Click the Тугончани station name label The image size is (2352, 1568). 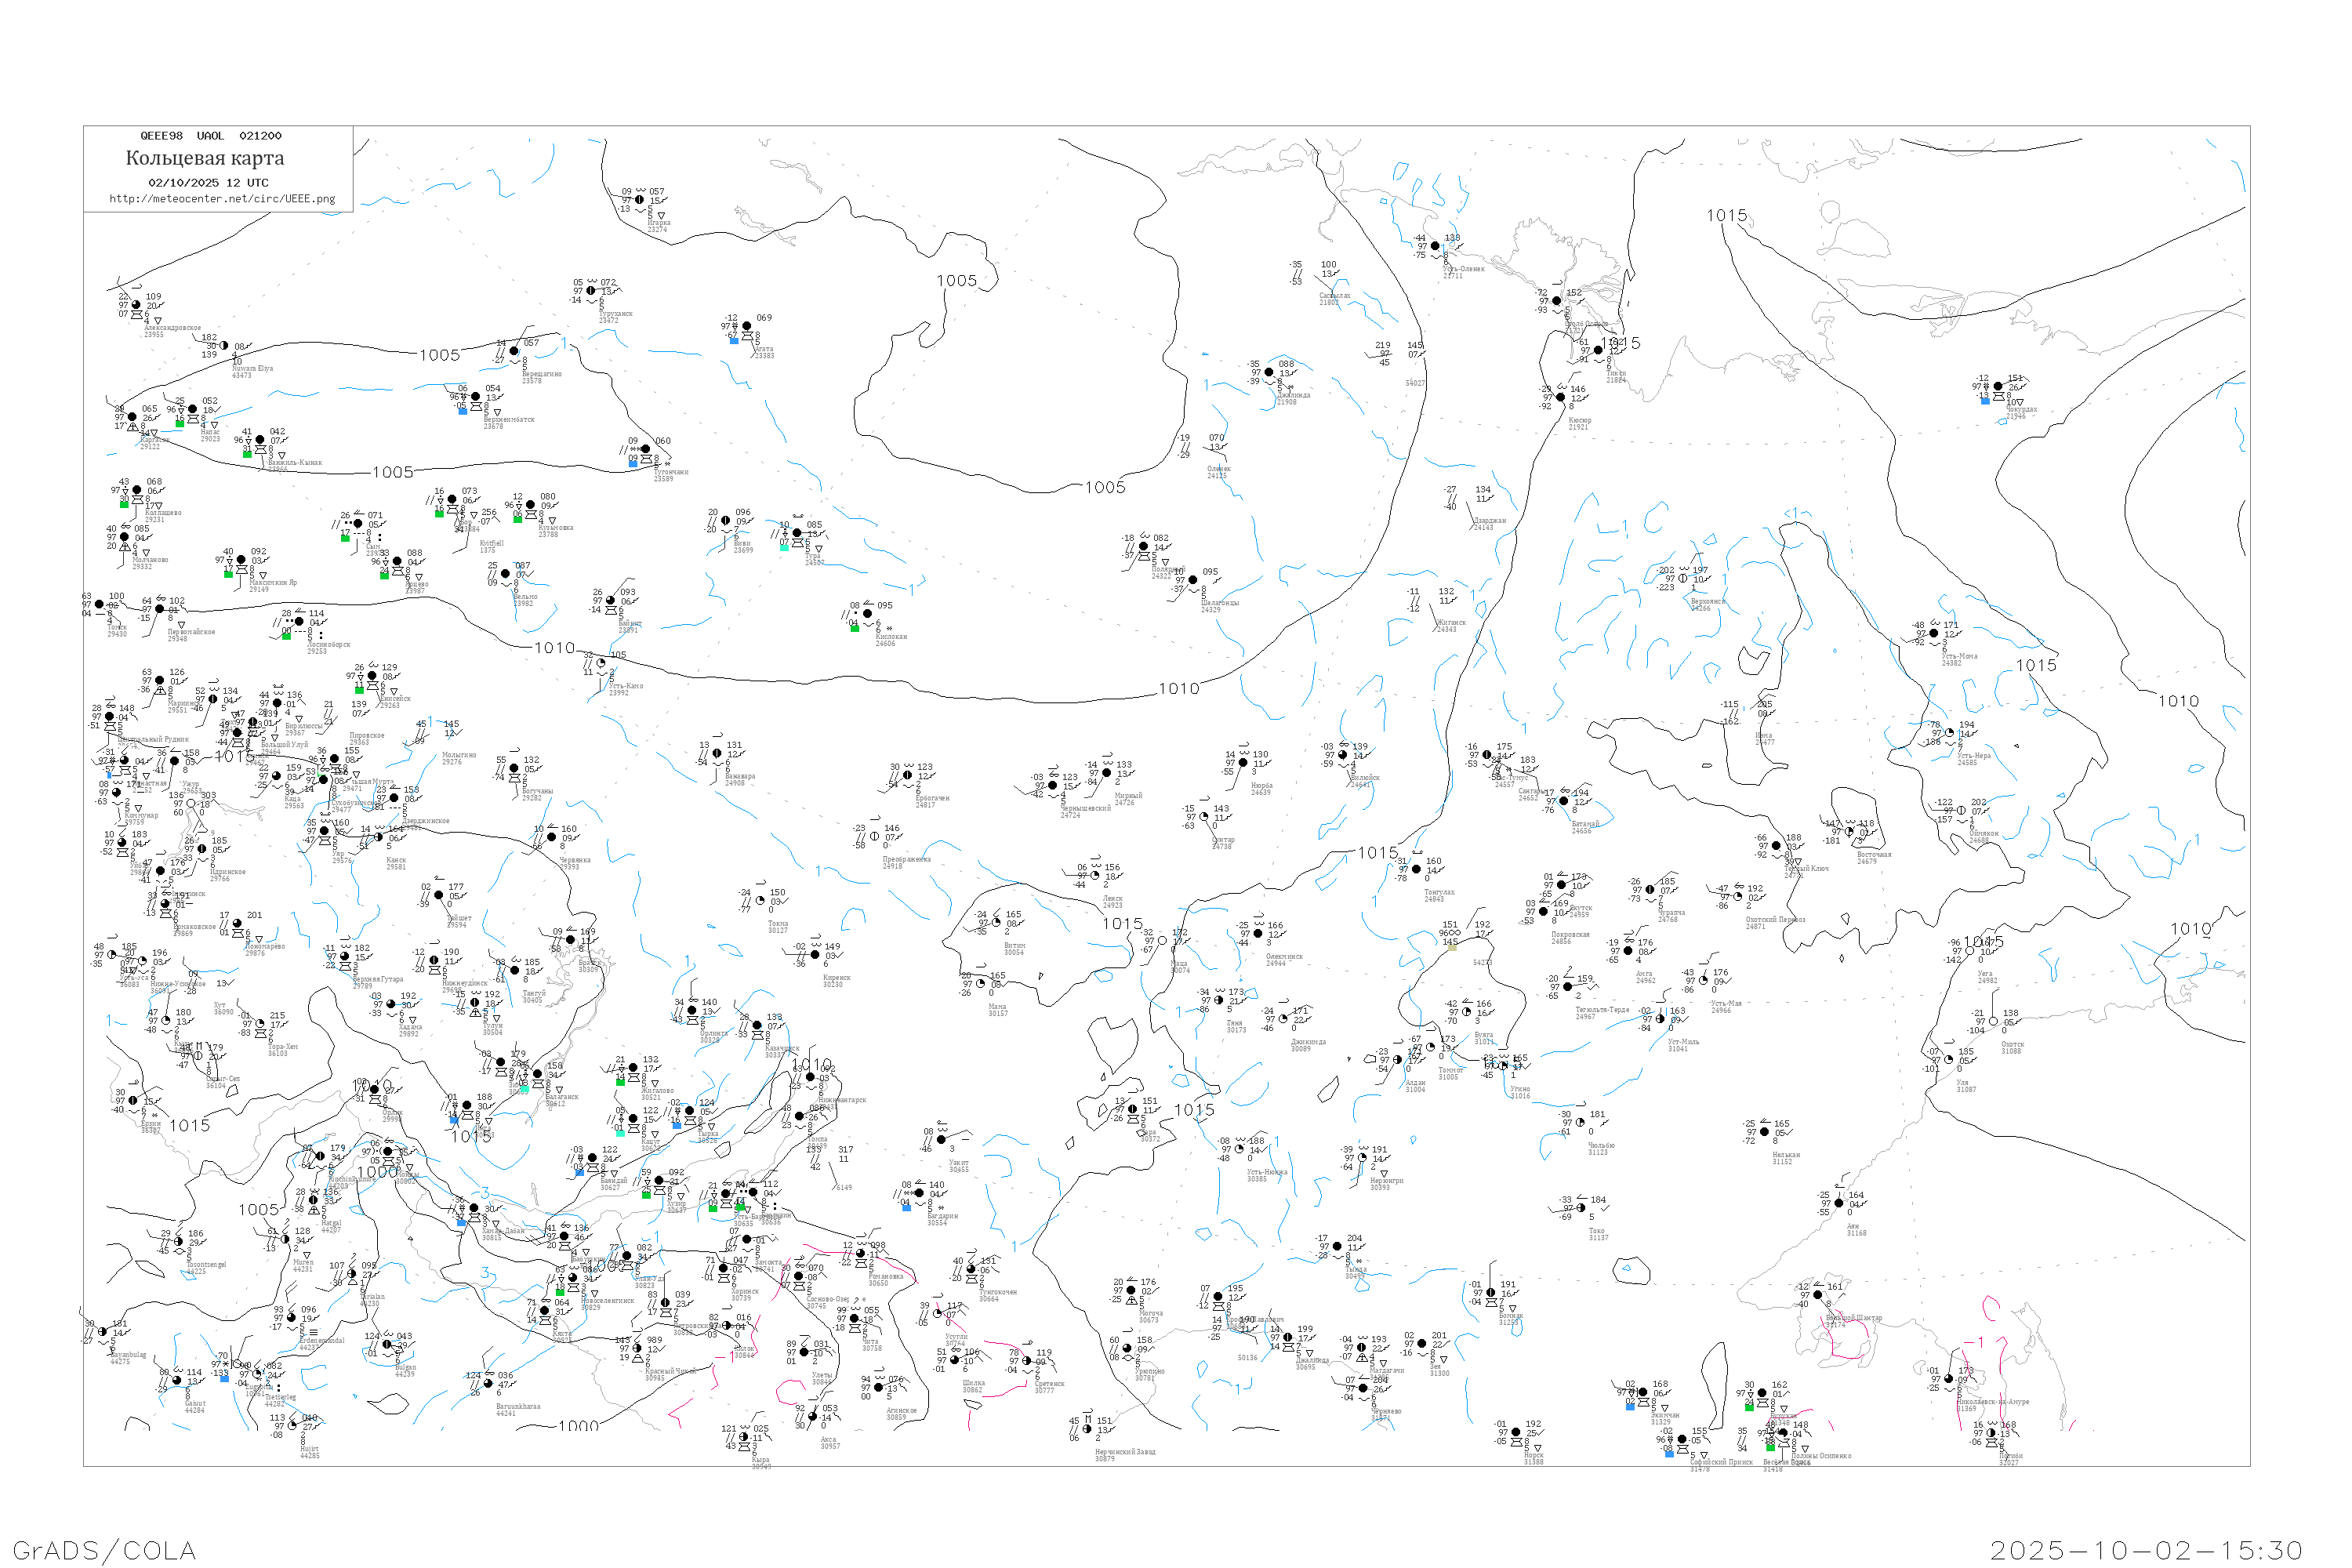pos(670,472)
